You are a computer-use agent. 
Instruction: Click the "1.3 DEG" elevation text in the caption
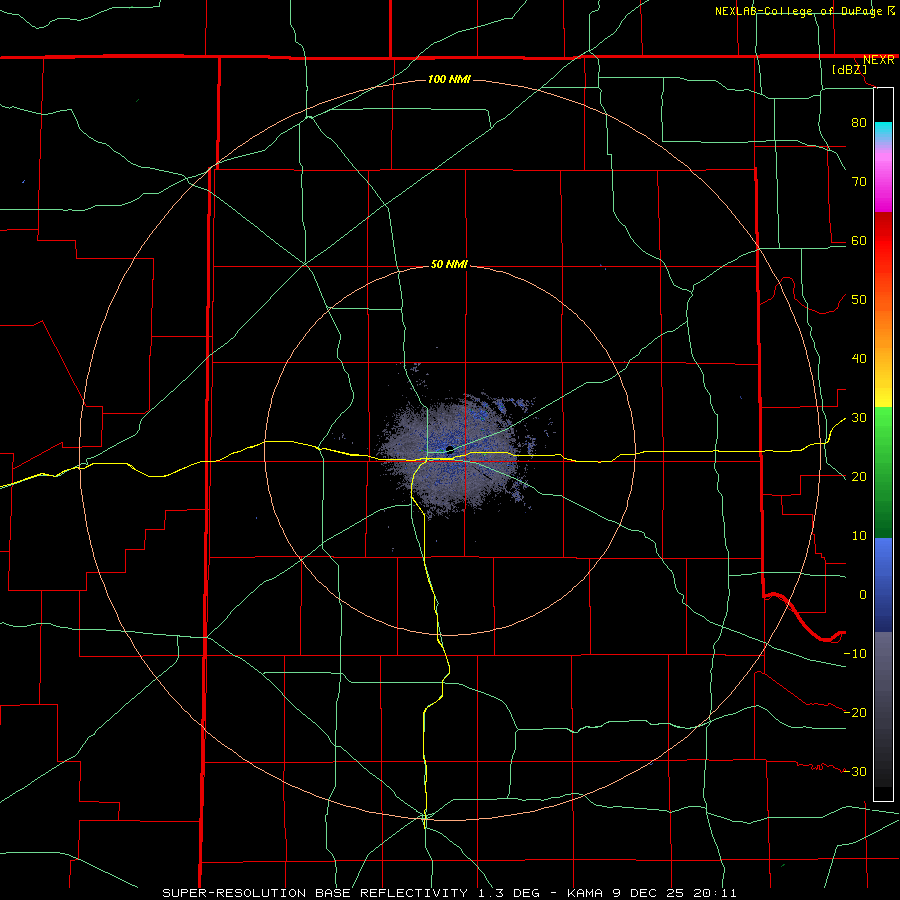(x=507, y=893)
